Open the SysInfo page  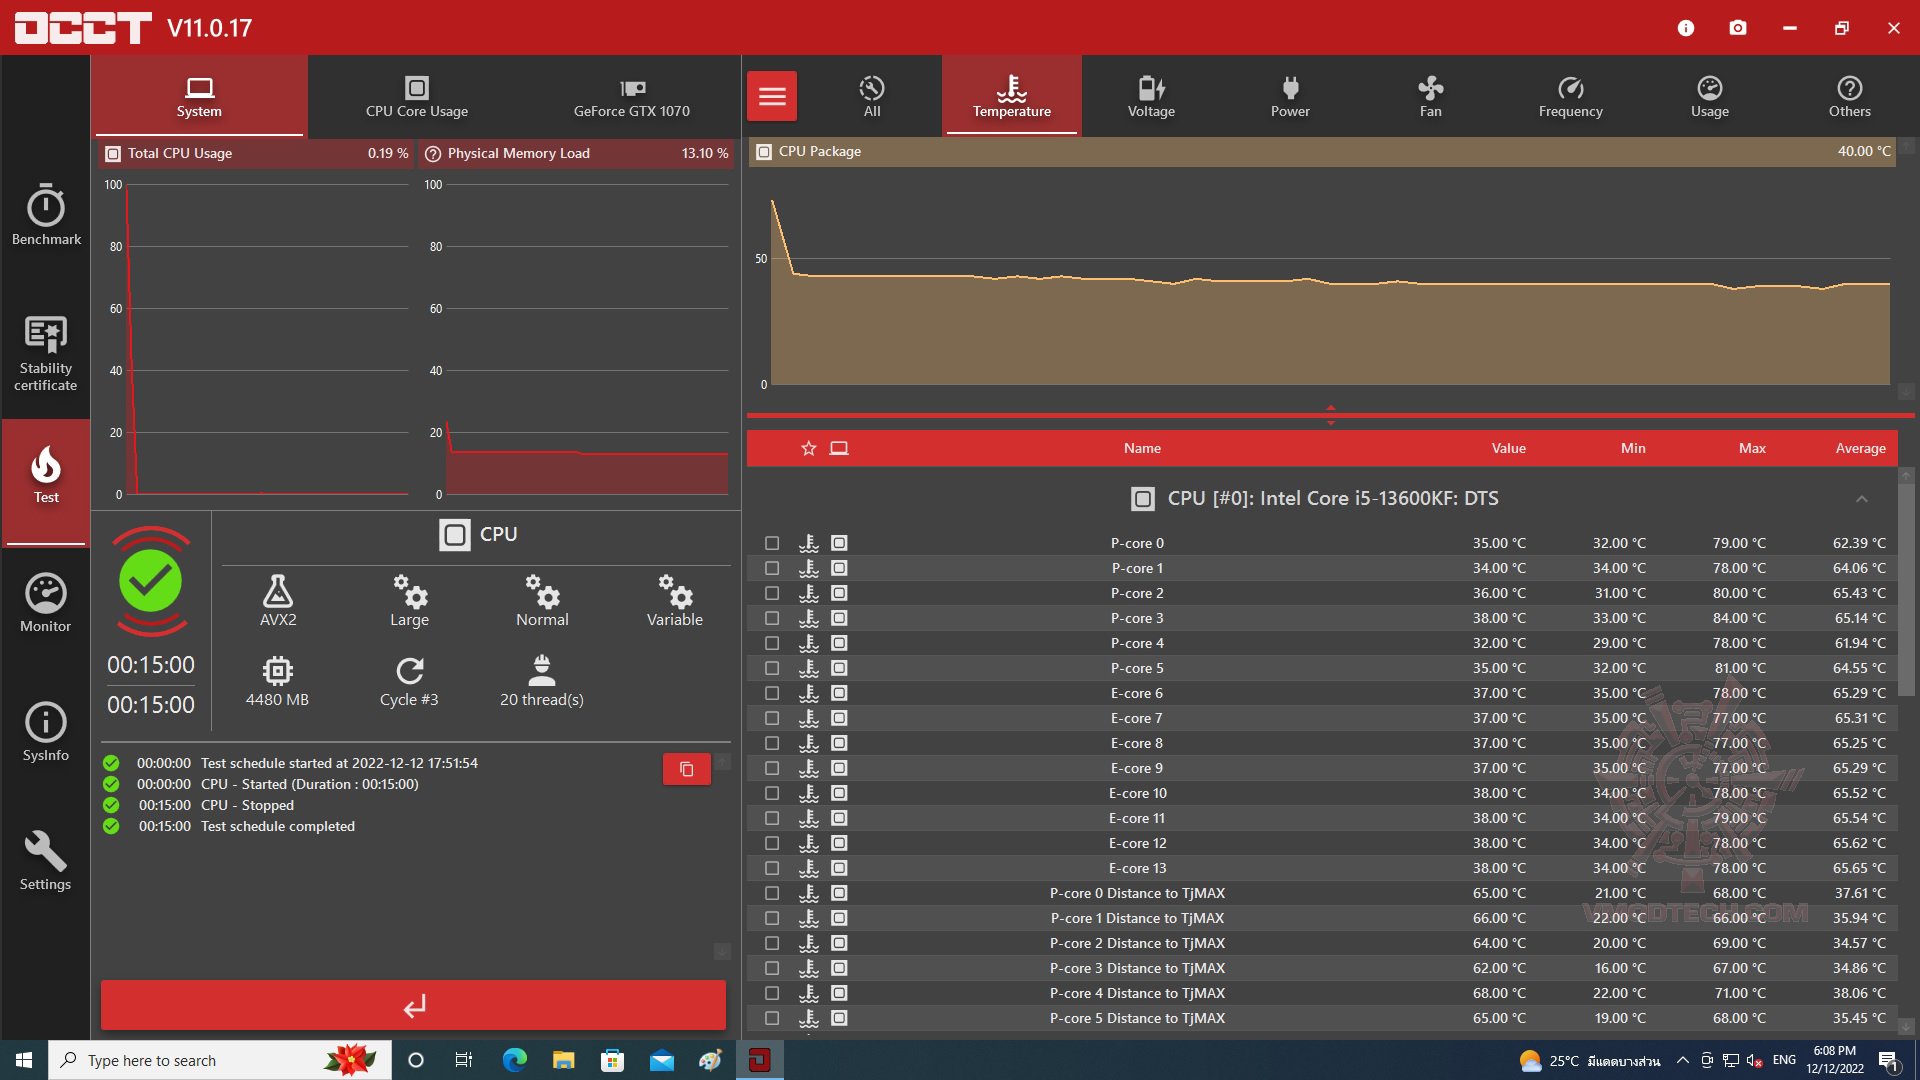click(46, 732)
